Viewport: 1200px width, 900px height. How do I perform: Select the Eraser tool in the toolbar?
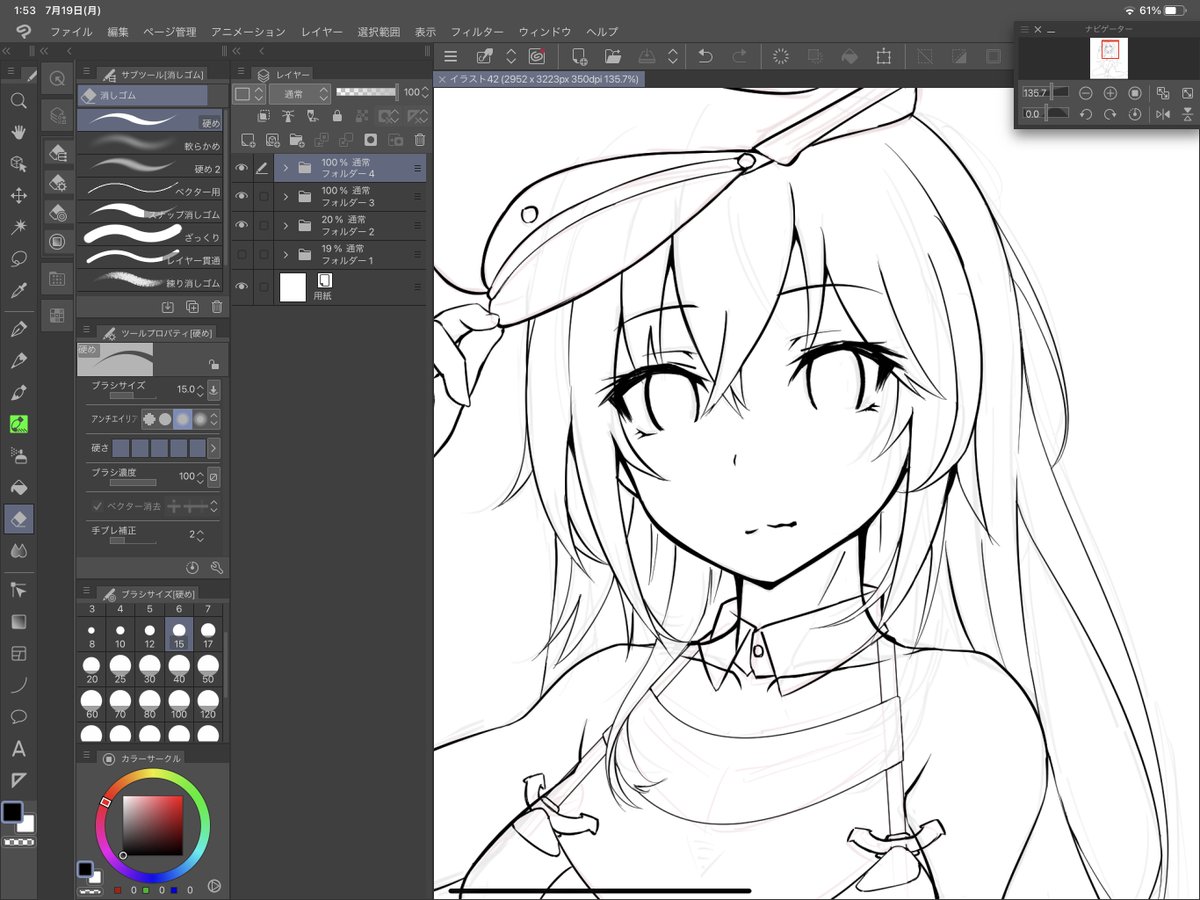pyautogui.click(x=19, y=518)
